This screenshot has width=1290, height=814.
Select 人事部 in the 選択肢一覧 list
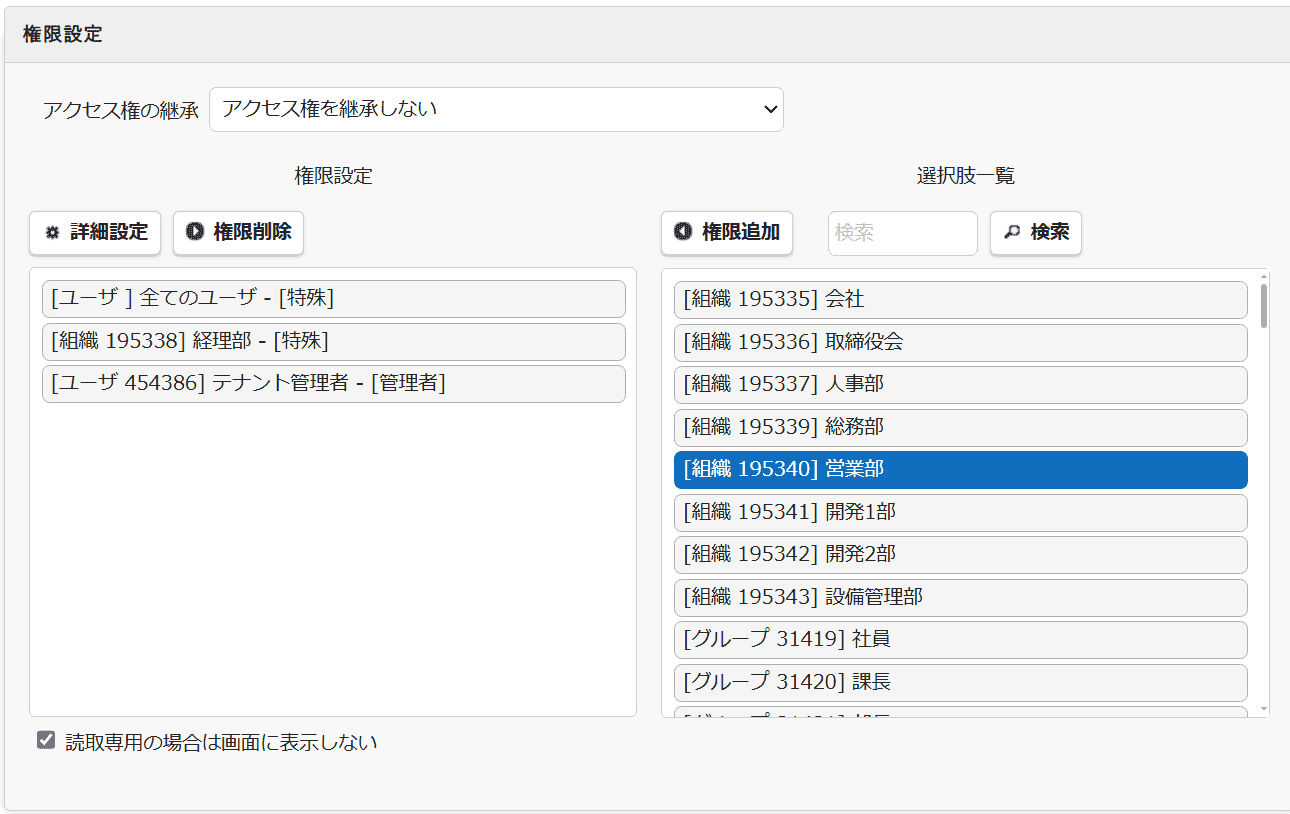tap(960, 384)
